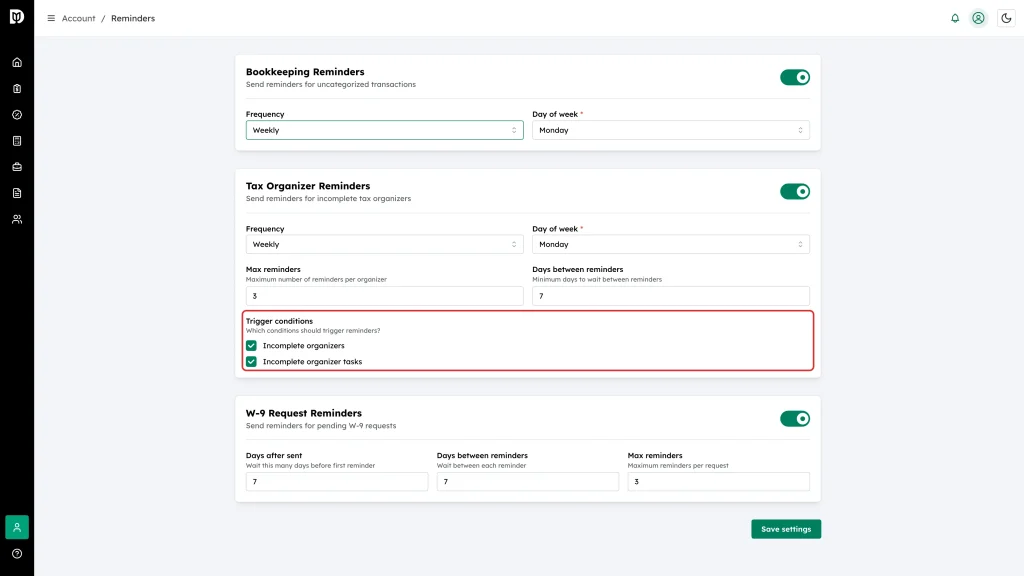Click 'W-9 Request Reminders' heading
The width and height of the screenshot is (1024, 576).
click(304, 413)
